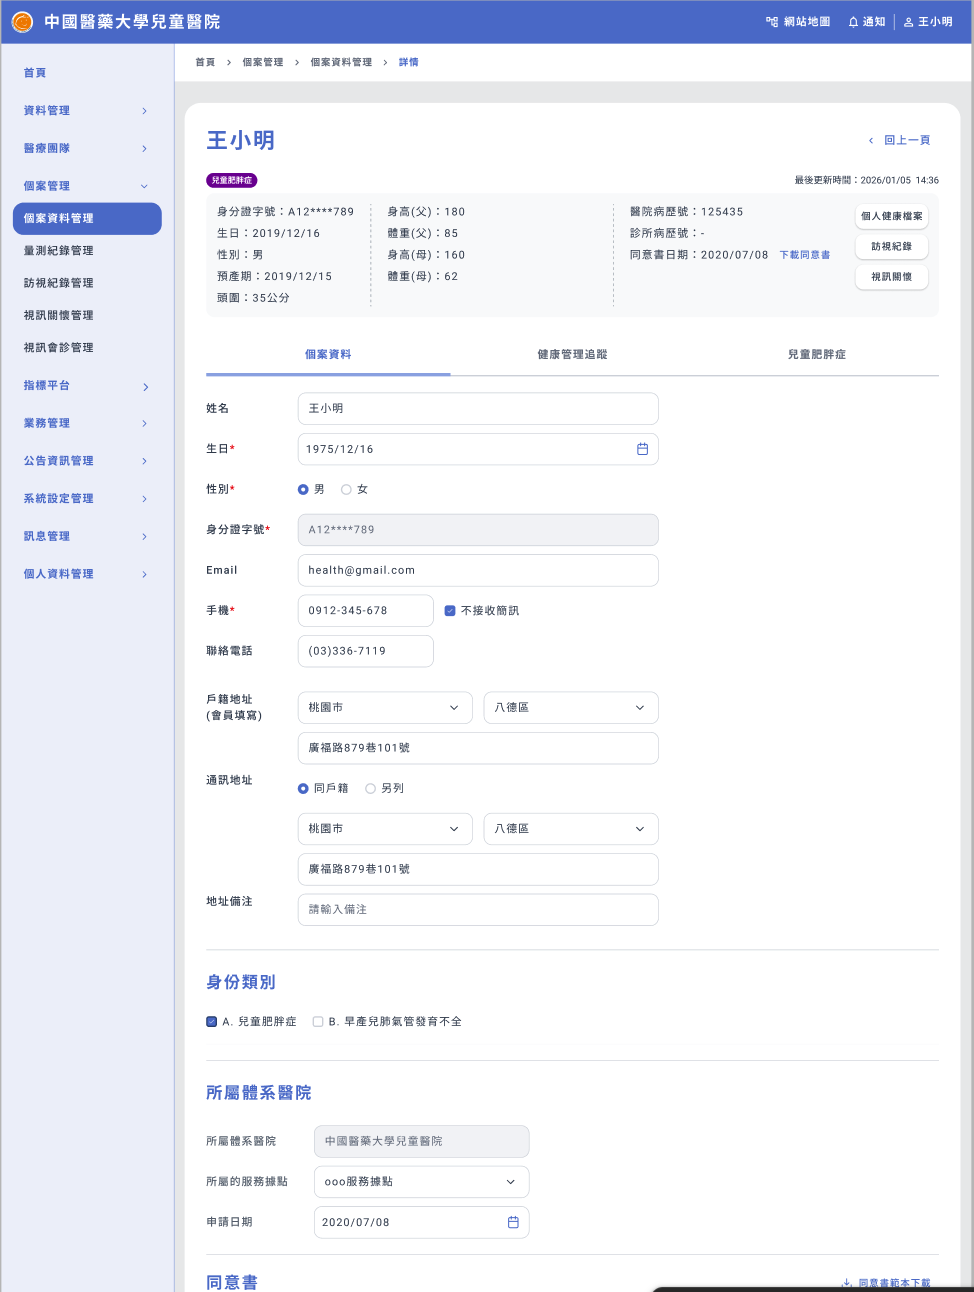The height and width of the screenshot is (1292, 974).
Task: Check B. 早產兒肺氣管發育不全 checkbox
Action: point(318,1022)
